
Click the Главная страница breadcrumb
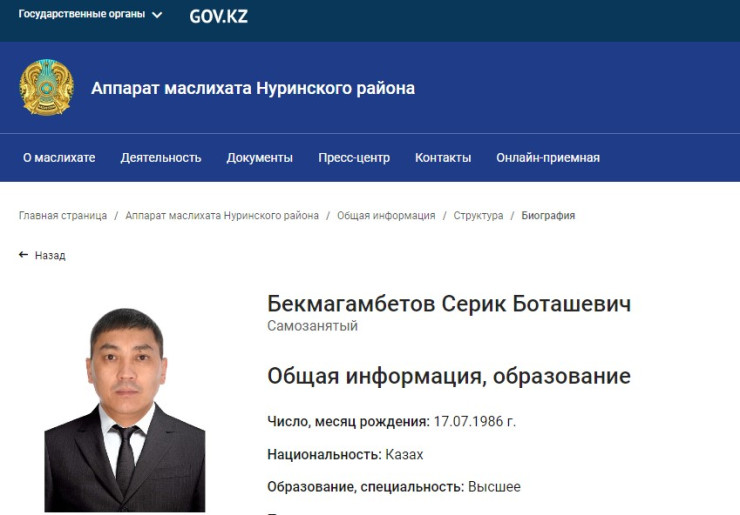[63, 215]
